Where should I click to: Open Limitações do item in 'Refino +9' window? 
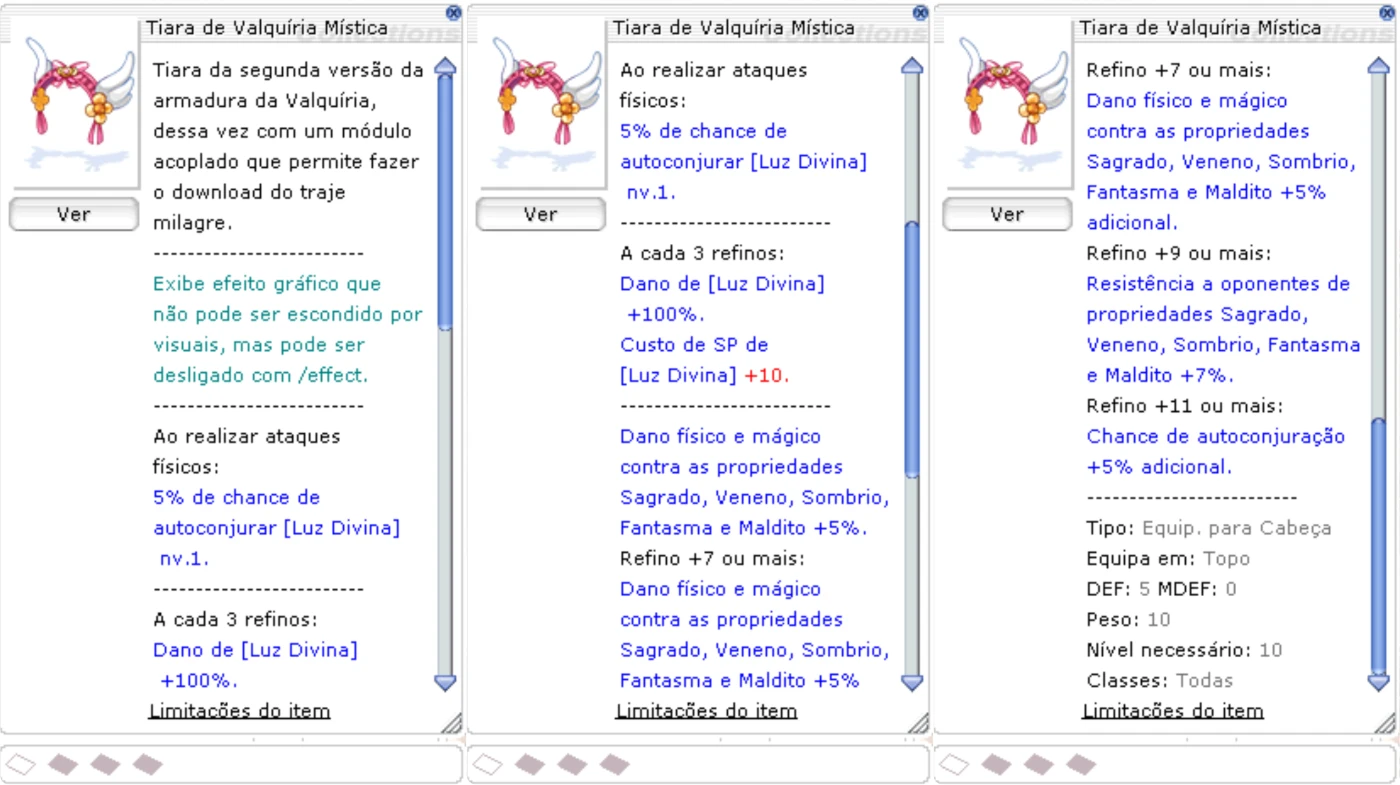(1173, 711)
